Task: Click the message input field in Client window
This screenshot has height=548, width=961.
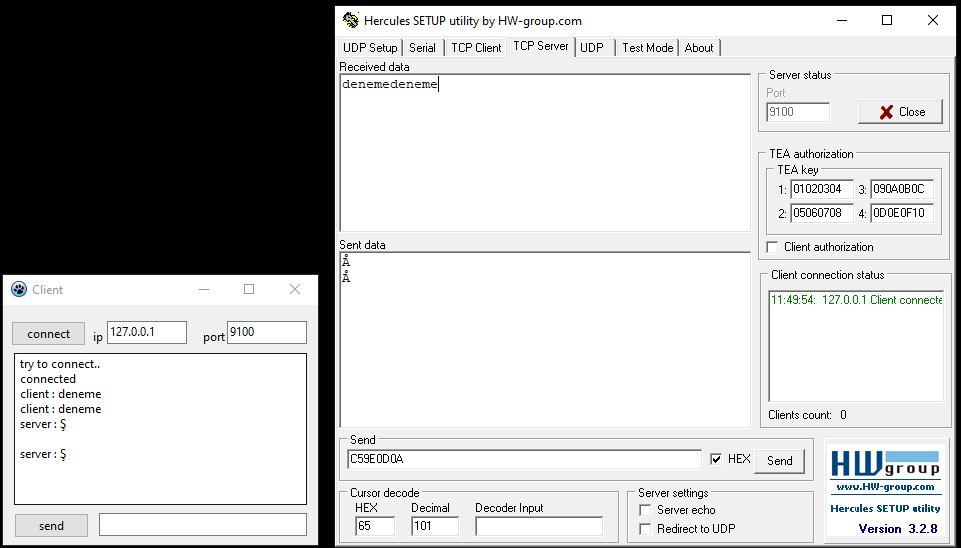Action: [x=203, y=525]
